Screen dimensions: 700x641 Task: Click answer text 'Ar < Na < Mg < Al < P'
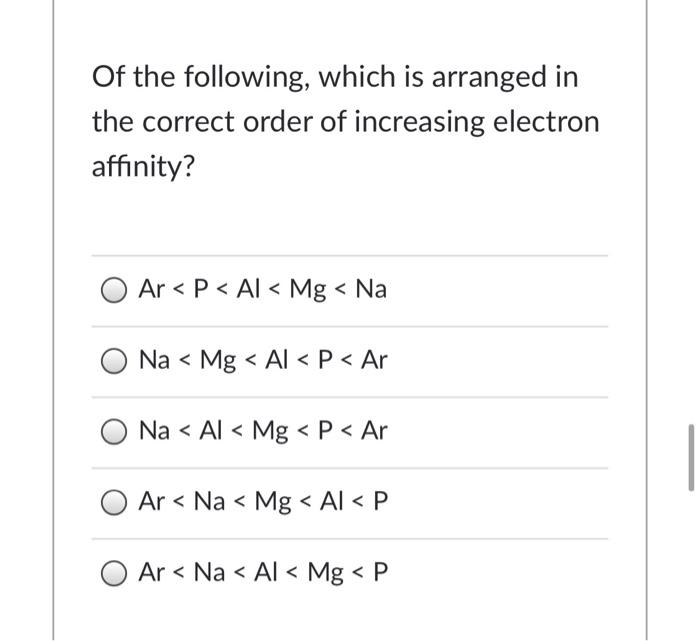(263, 501)
